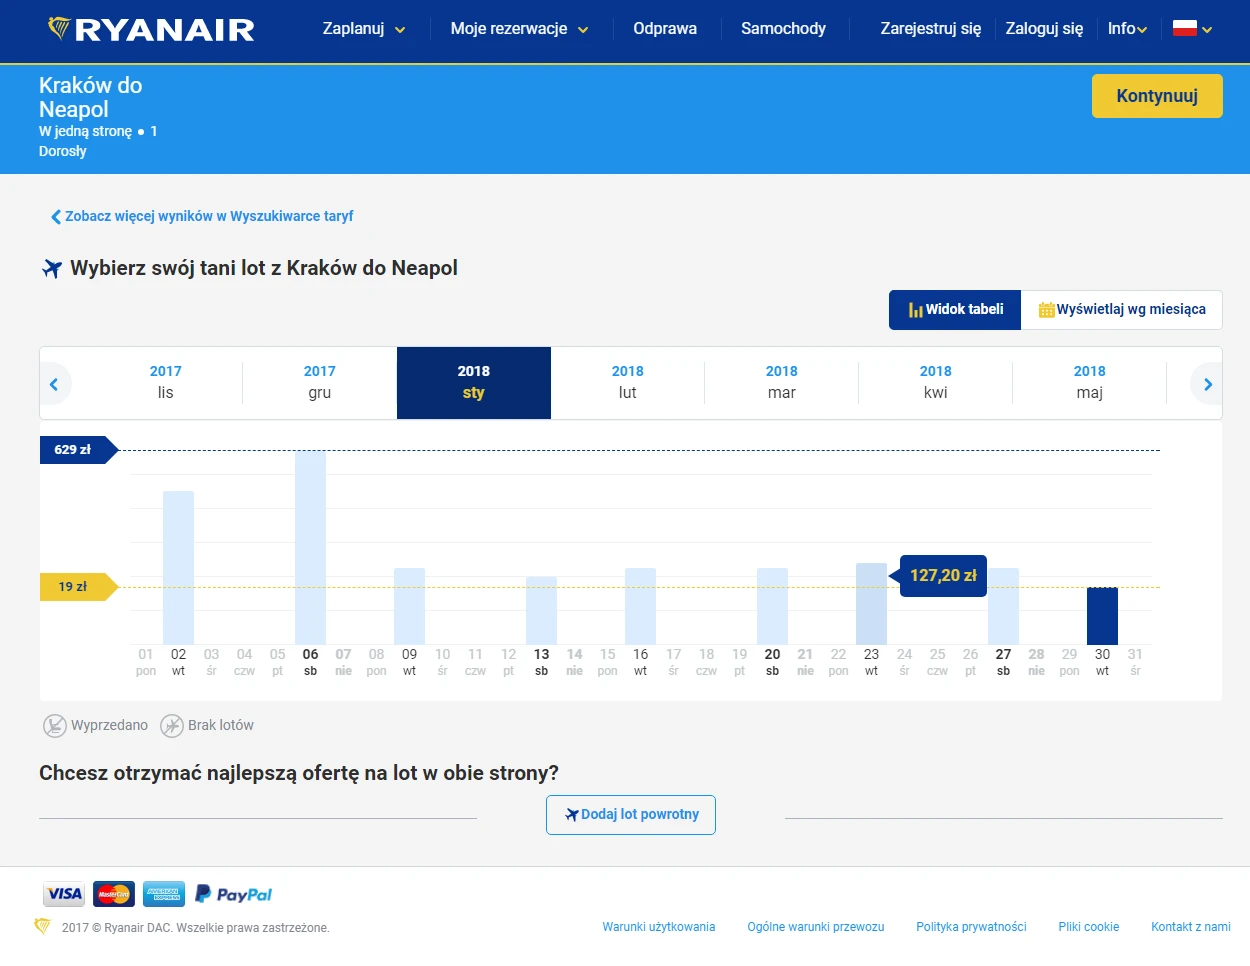1250x966 pixels.
Task: Select the fare bar for 09 wt
Action: tap(409, 606)
